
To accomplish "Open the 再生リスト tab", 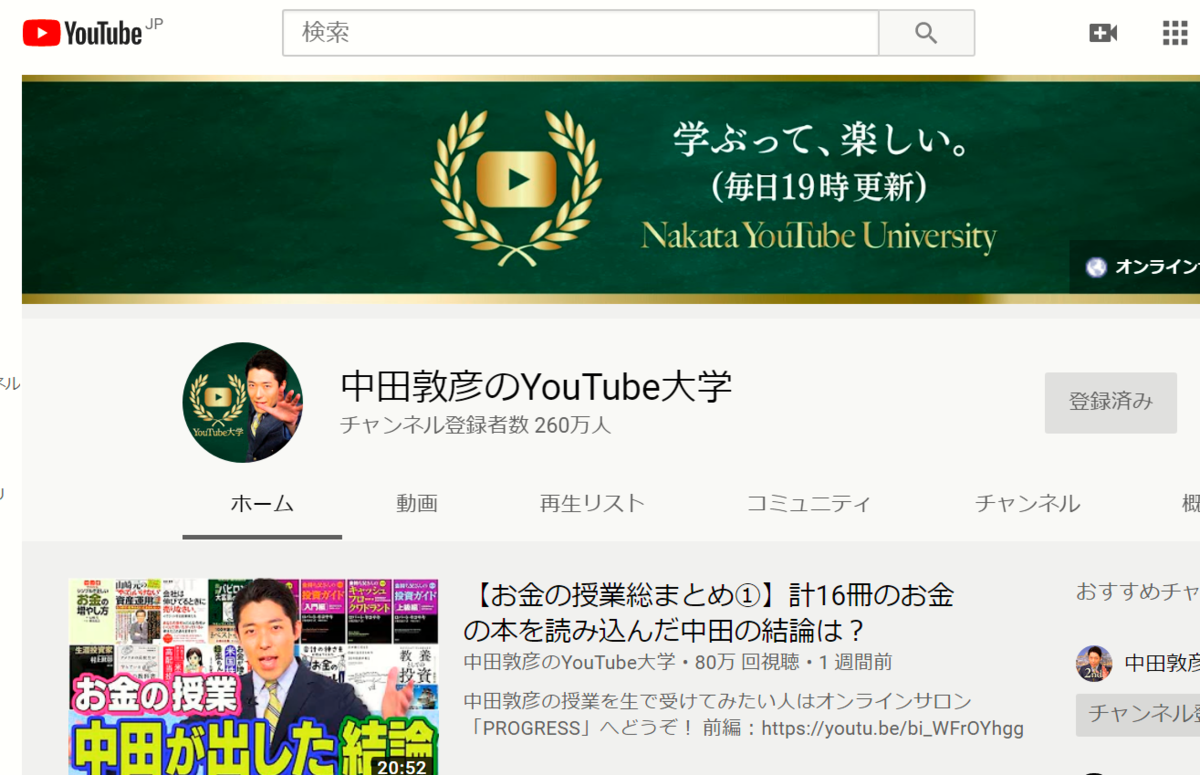I will coord(592,504).
